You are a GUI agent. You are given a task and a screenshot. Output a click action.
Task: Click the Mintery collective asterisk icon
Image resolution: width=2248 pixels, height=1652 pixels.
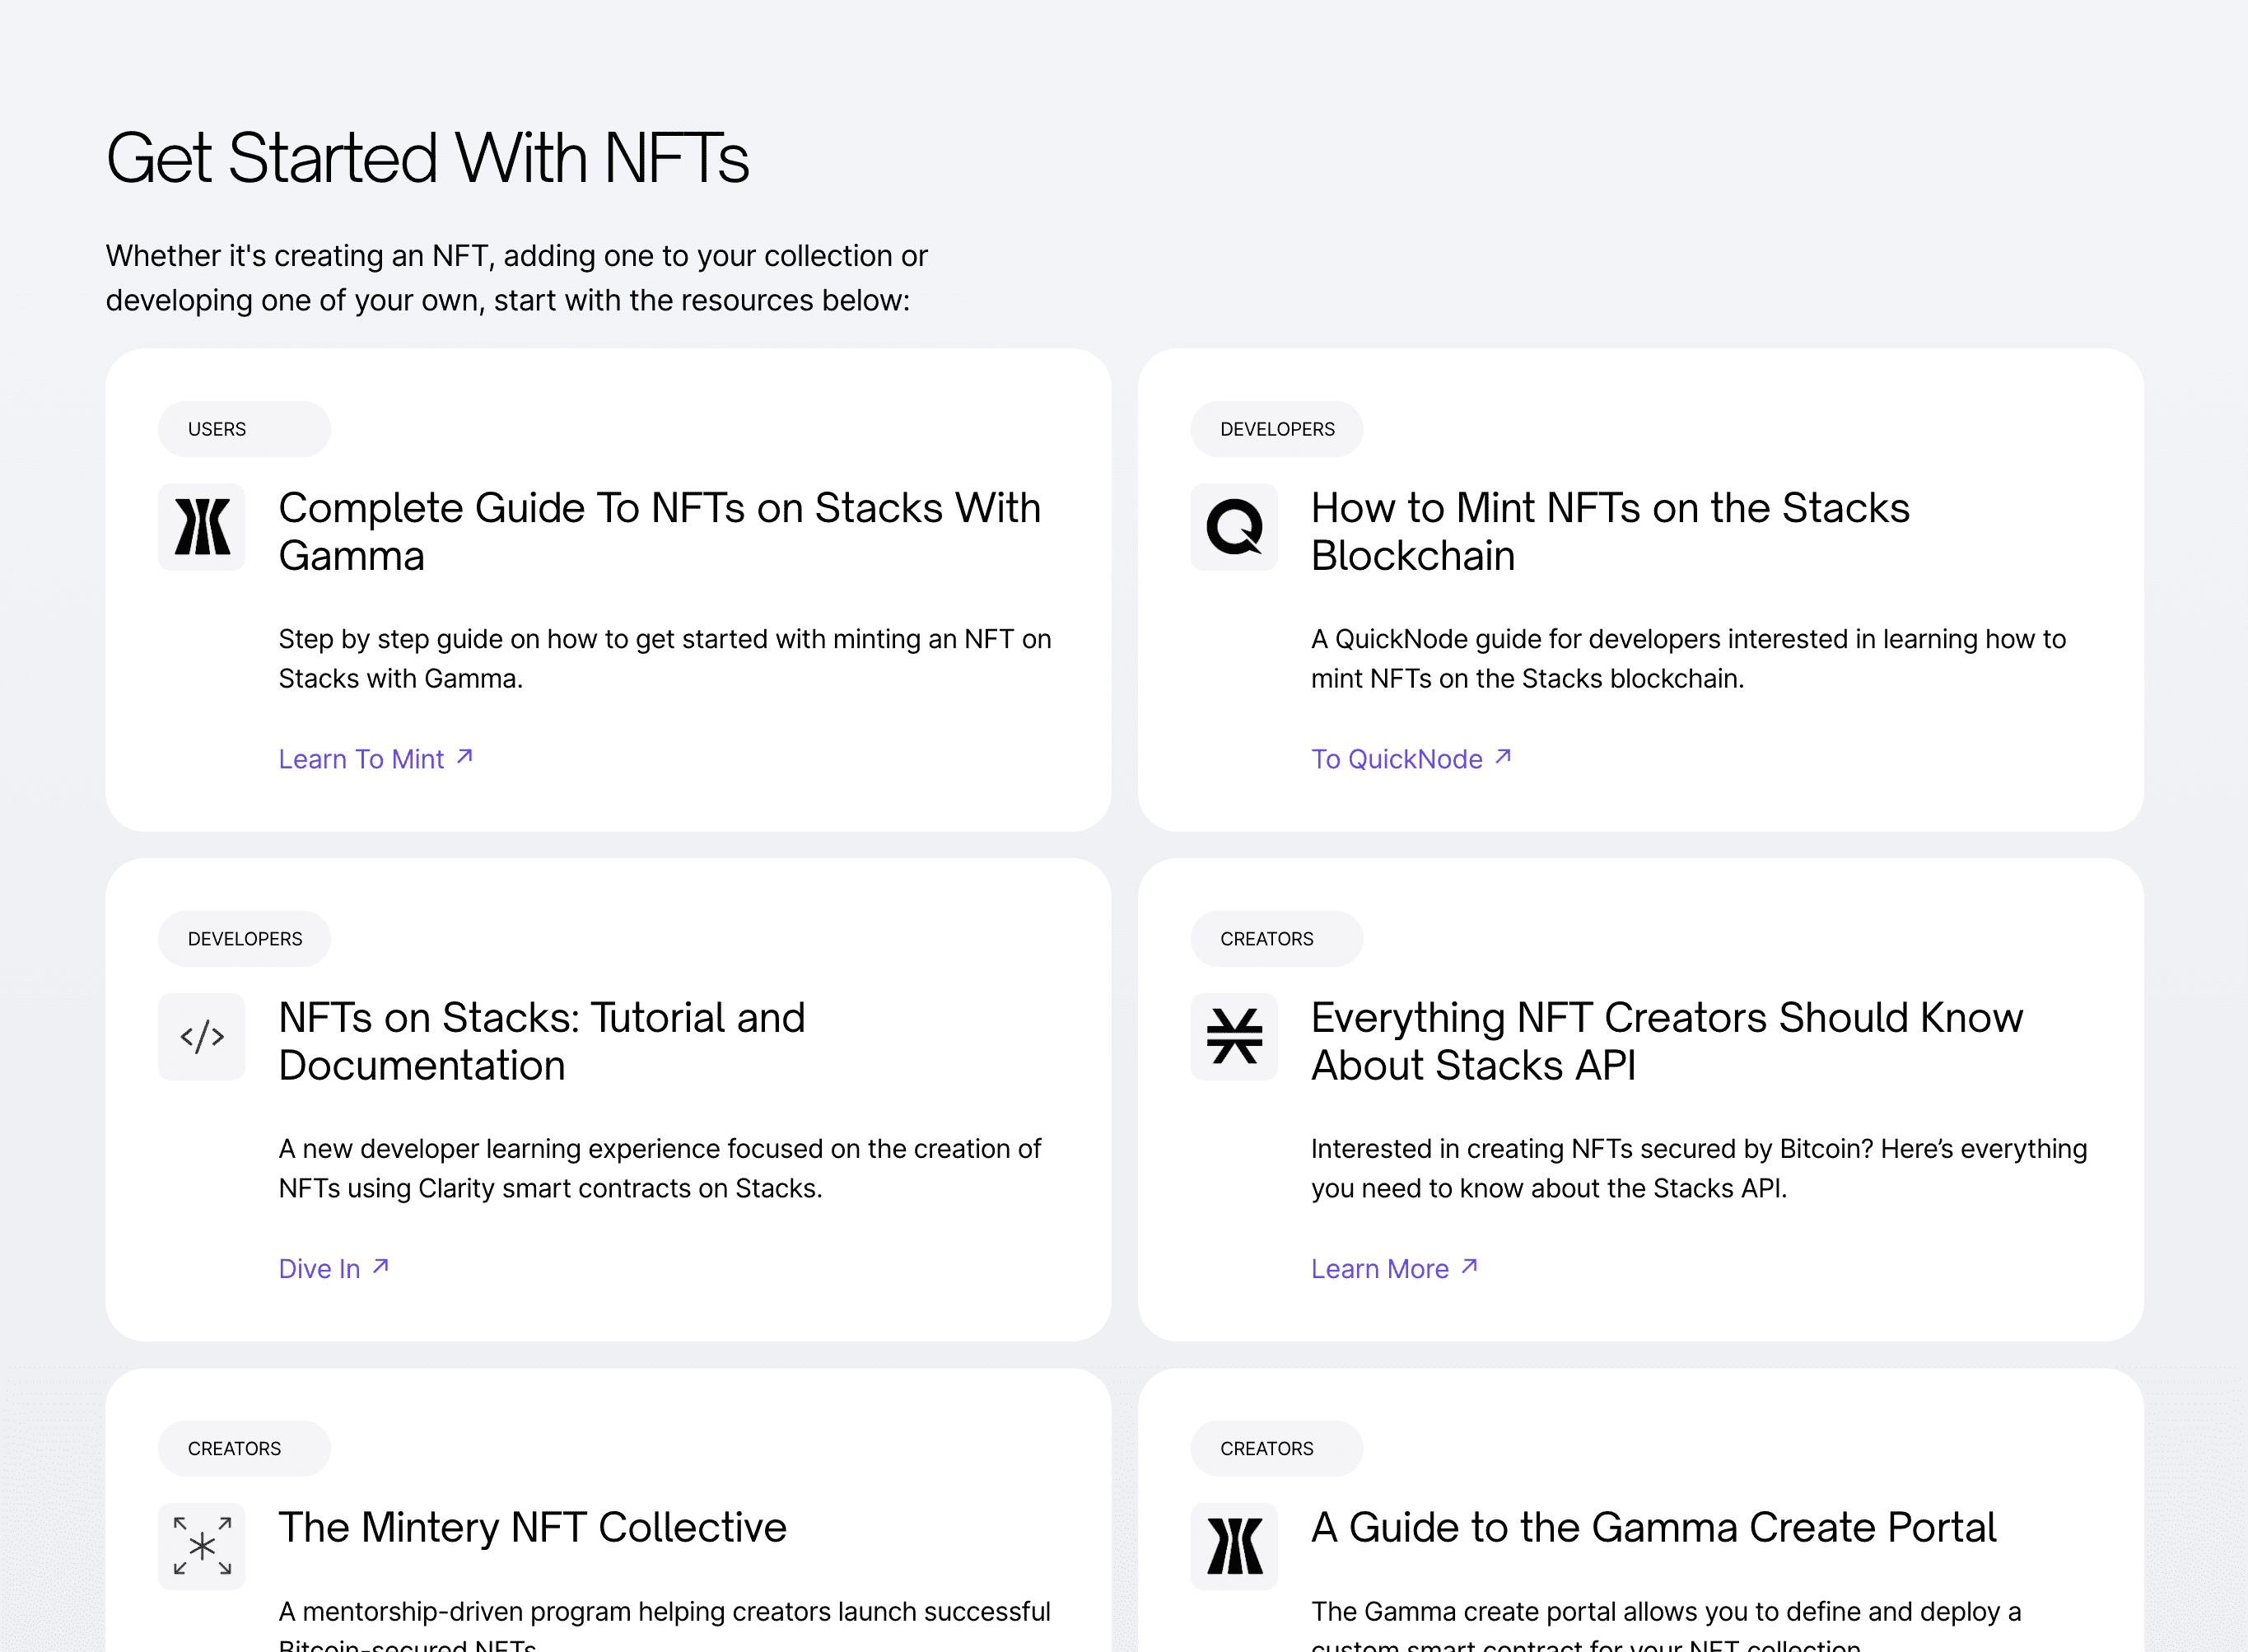(x=202, y=1547)
